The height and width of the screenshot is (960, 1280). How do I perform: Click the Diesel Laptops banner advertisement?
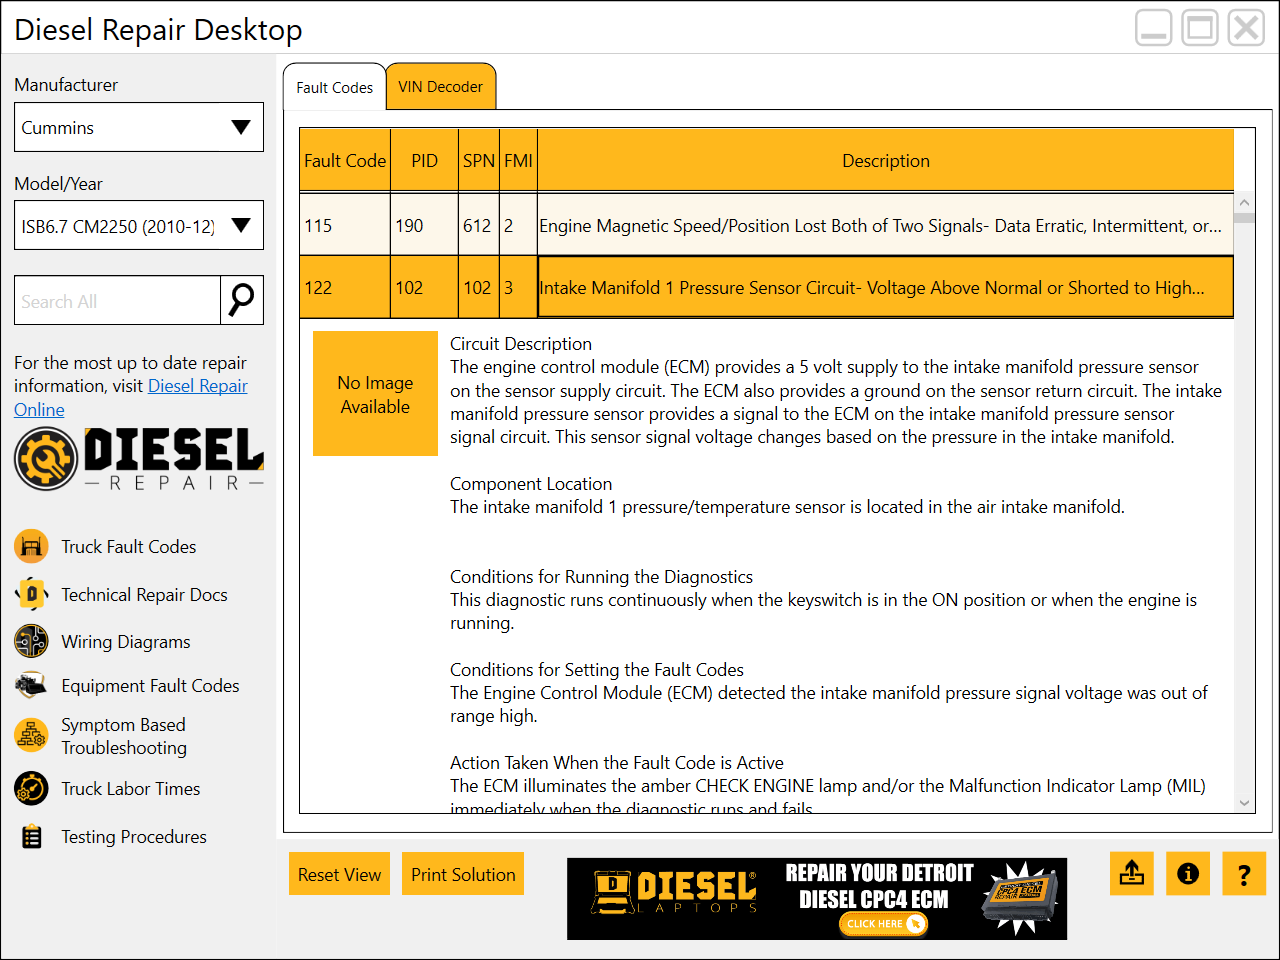pyautogui.click(x=816, y=898)
